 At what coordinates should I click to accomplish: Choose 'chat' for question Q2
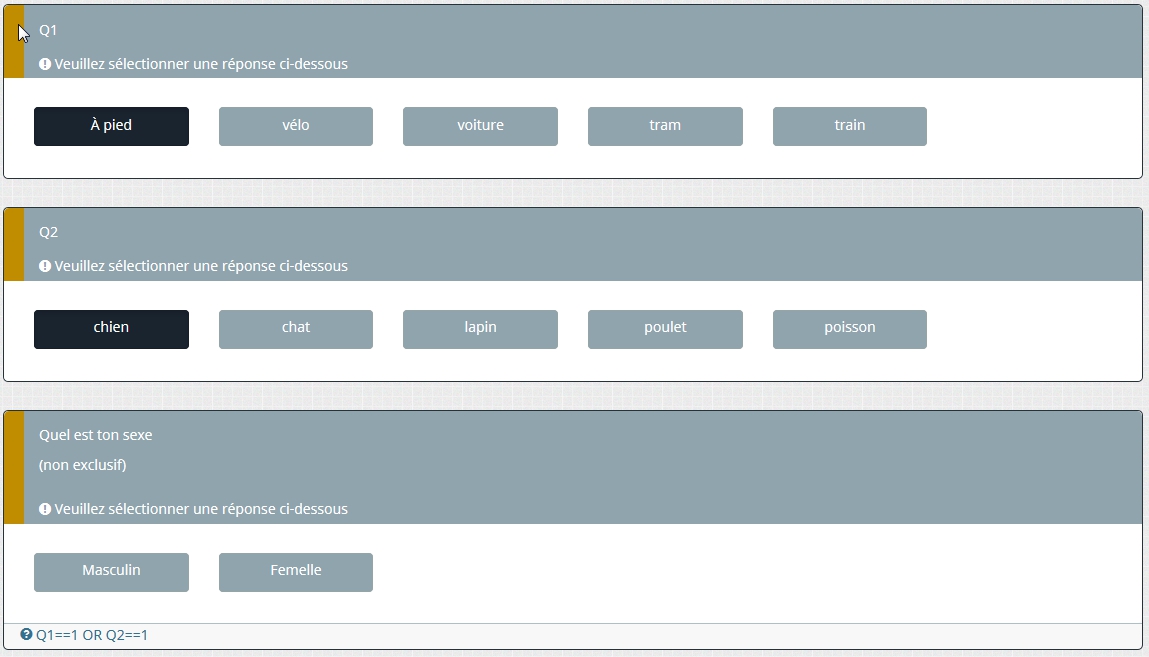(x=296, y=329)
